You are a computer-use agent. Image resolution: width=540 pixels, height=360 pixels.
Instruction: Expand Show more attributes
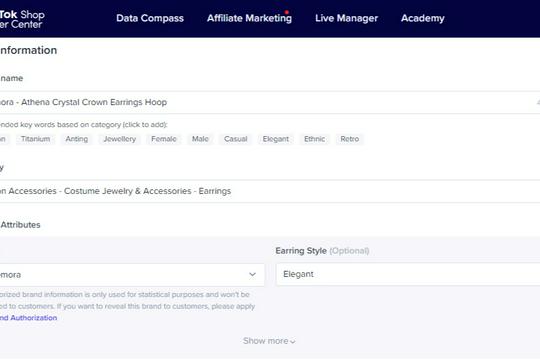pyautogui.click(x=269, y=341)
